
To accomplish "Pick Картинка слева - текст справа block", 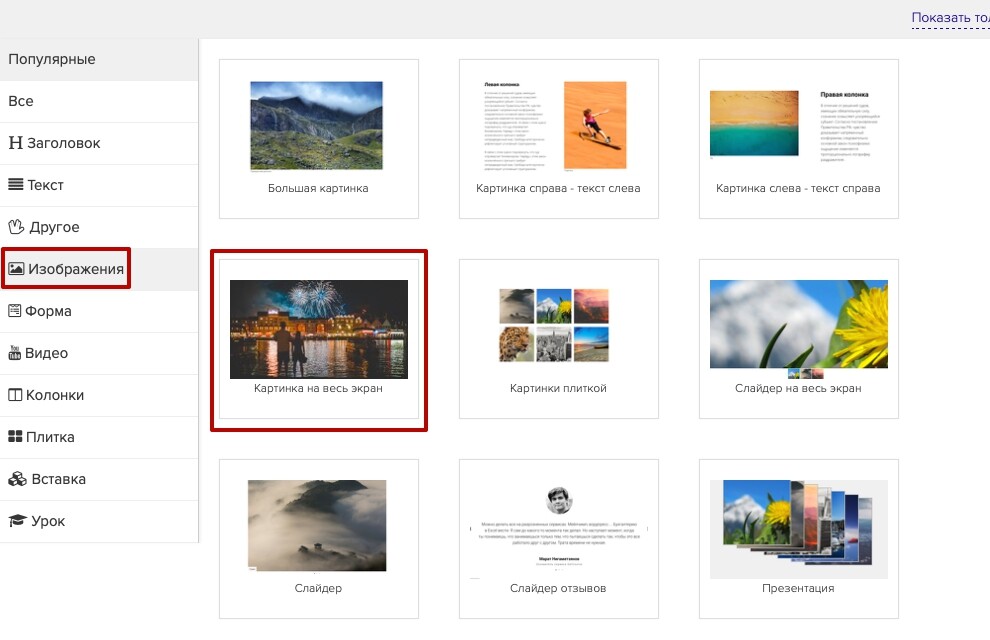I will [x=798, y=138].
